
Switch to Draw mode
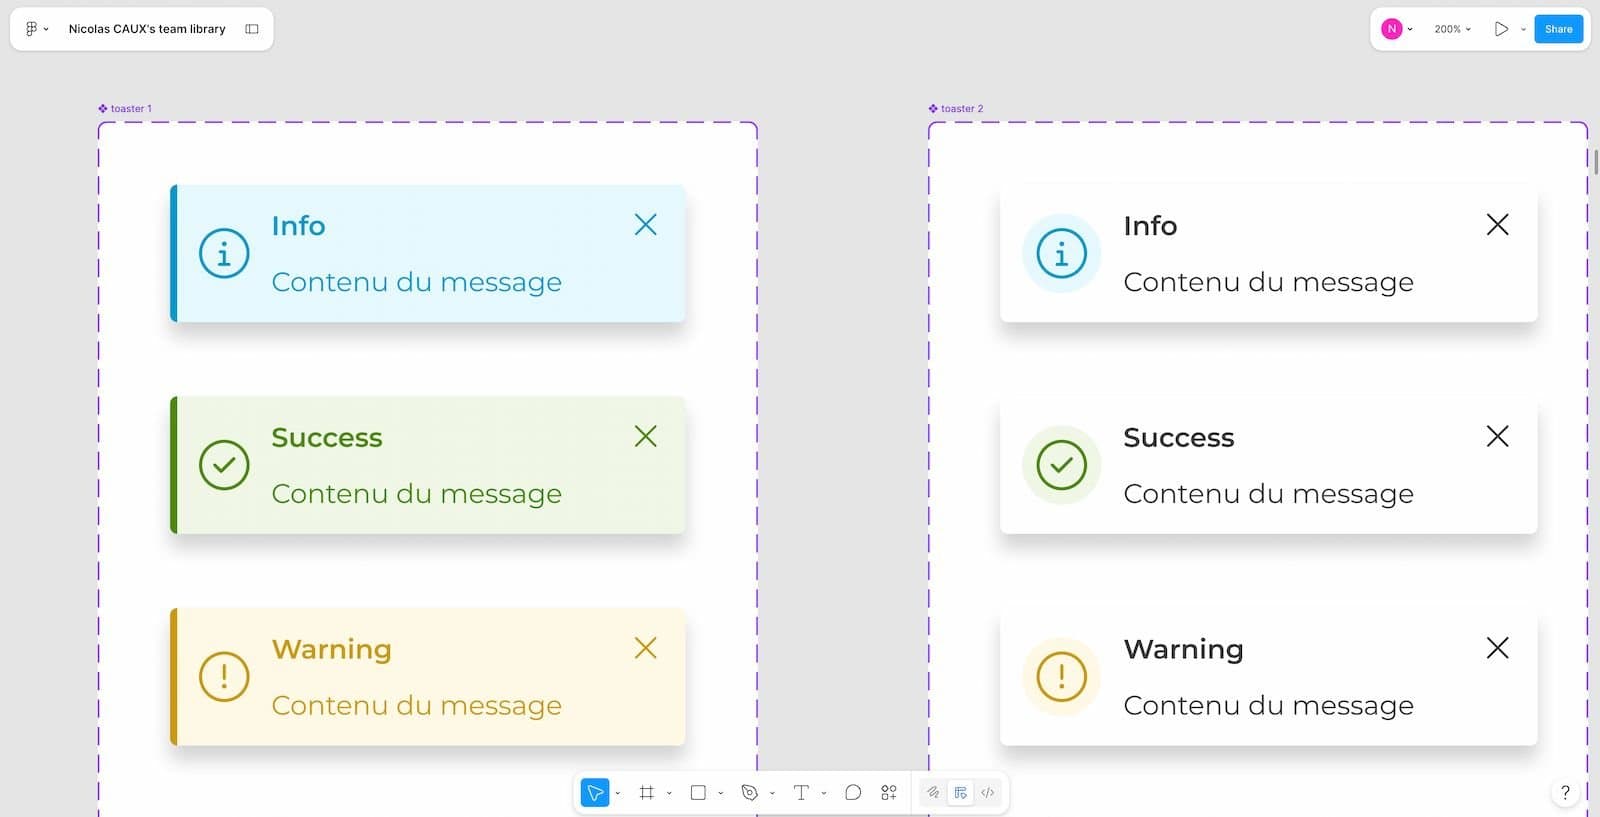(933, 793)
